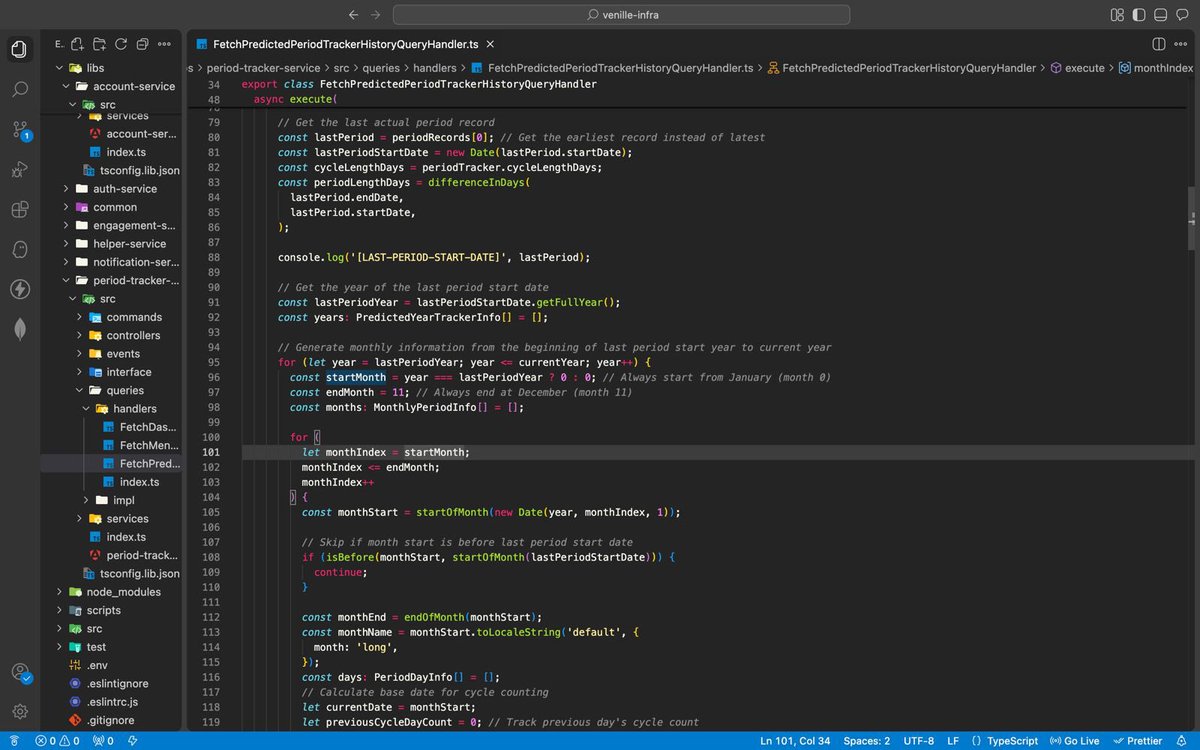This screenshot has width=1200, height=750.
Task: Change file encoding via UTF-8
Action: coord(918,741)
